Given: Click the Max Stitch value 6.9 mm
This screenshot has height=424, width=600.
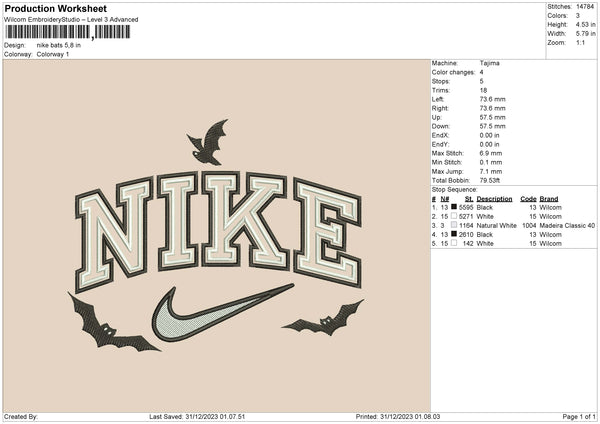Looking at the screenshot, I should (x=491, y=153).
